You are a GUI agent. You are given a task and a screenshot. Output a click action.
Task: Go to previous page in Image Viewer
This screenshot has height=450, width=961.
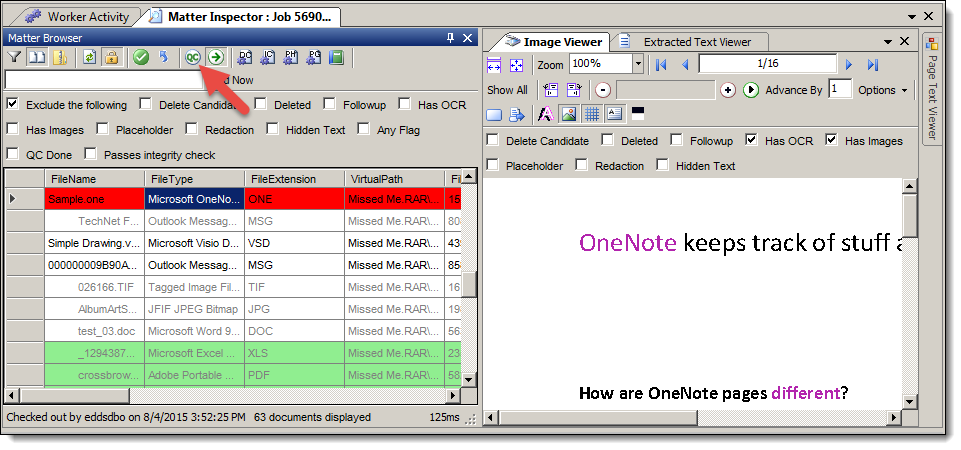click(x=685, y=64)
